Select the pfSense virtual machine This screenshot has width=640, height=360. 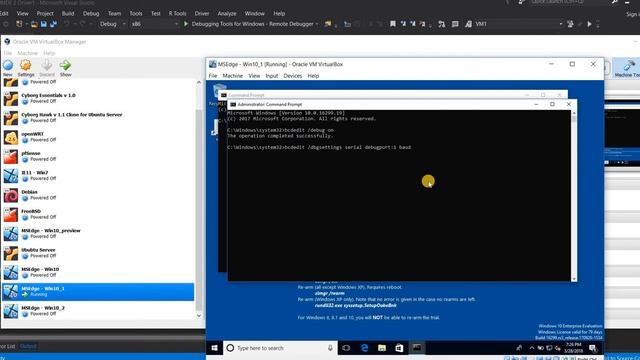coord(98,156)
